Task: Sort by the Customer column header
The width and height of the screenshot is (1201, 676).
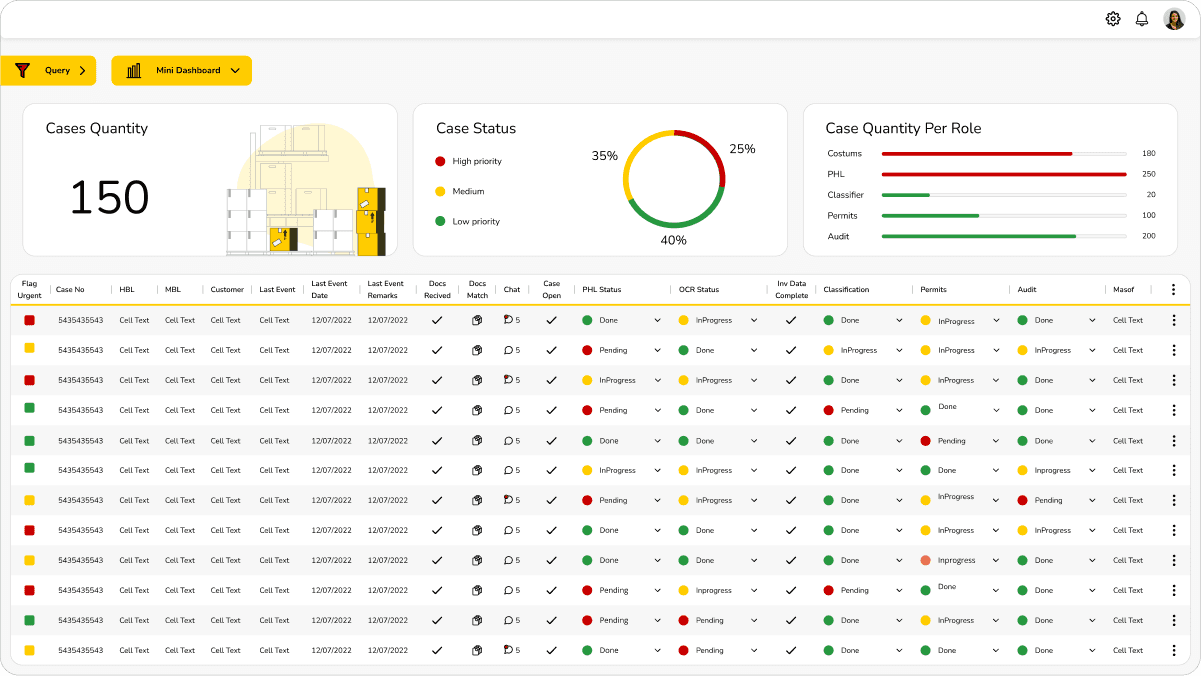Action: (x=227, y=290)
